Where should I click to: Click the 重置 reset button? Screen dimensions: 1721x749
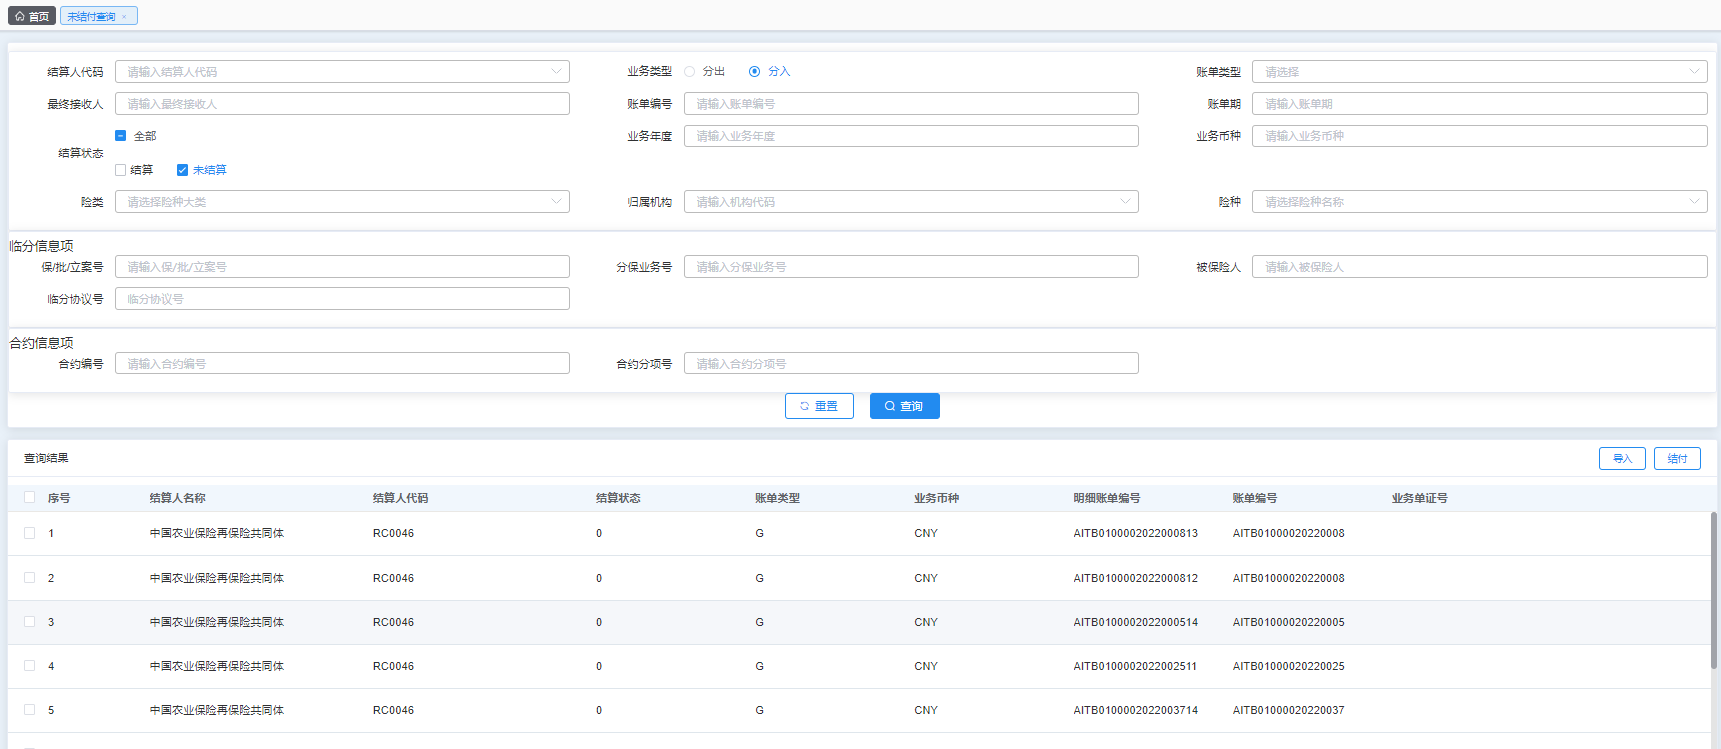tap(819, 406)
